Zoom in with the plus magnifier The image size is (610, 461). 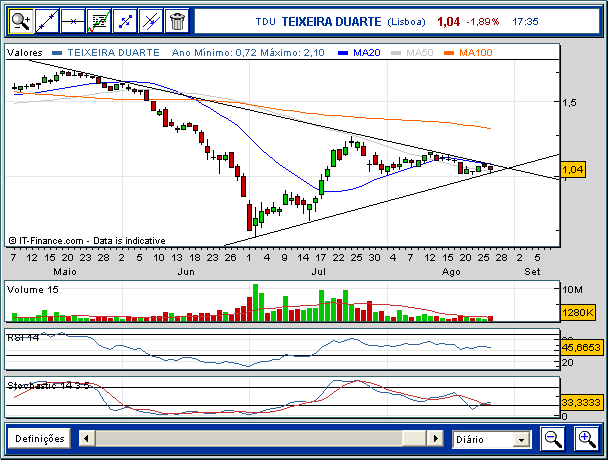click(587, 439)
